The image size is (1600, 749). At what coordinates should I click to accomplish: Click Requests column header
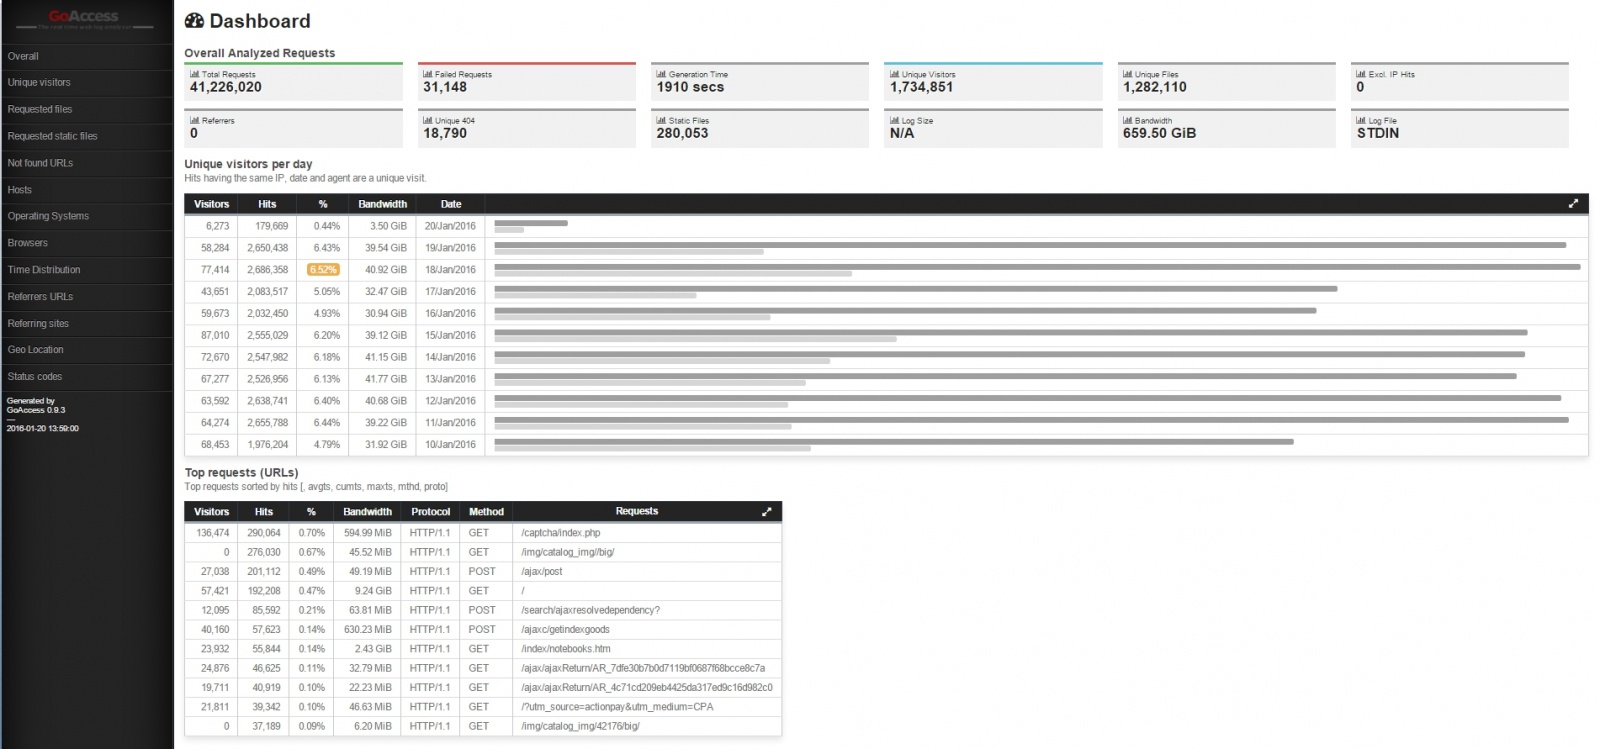click(637, 511)
